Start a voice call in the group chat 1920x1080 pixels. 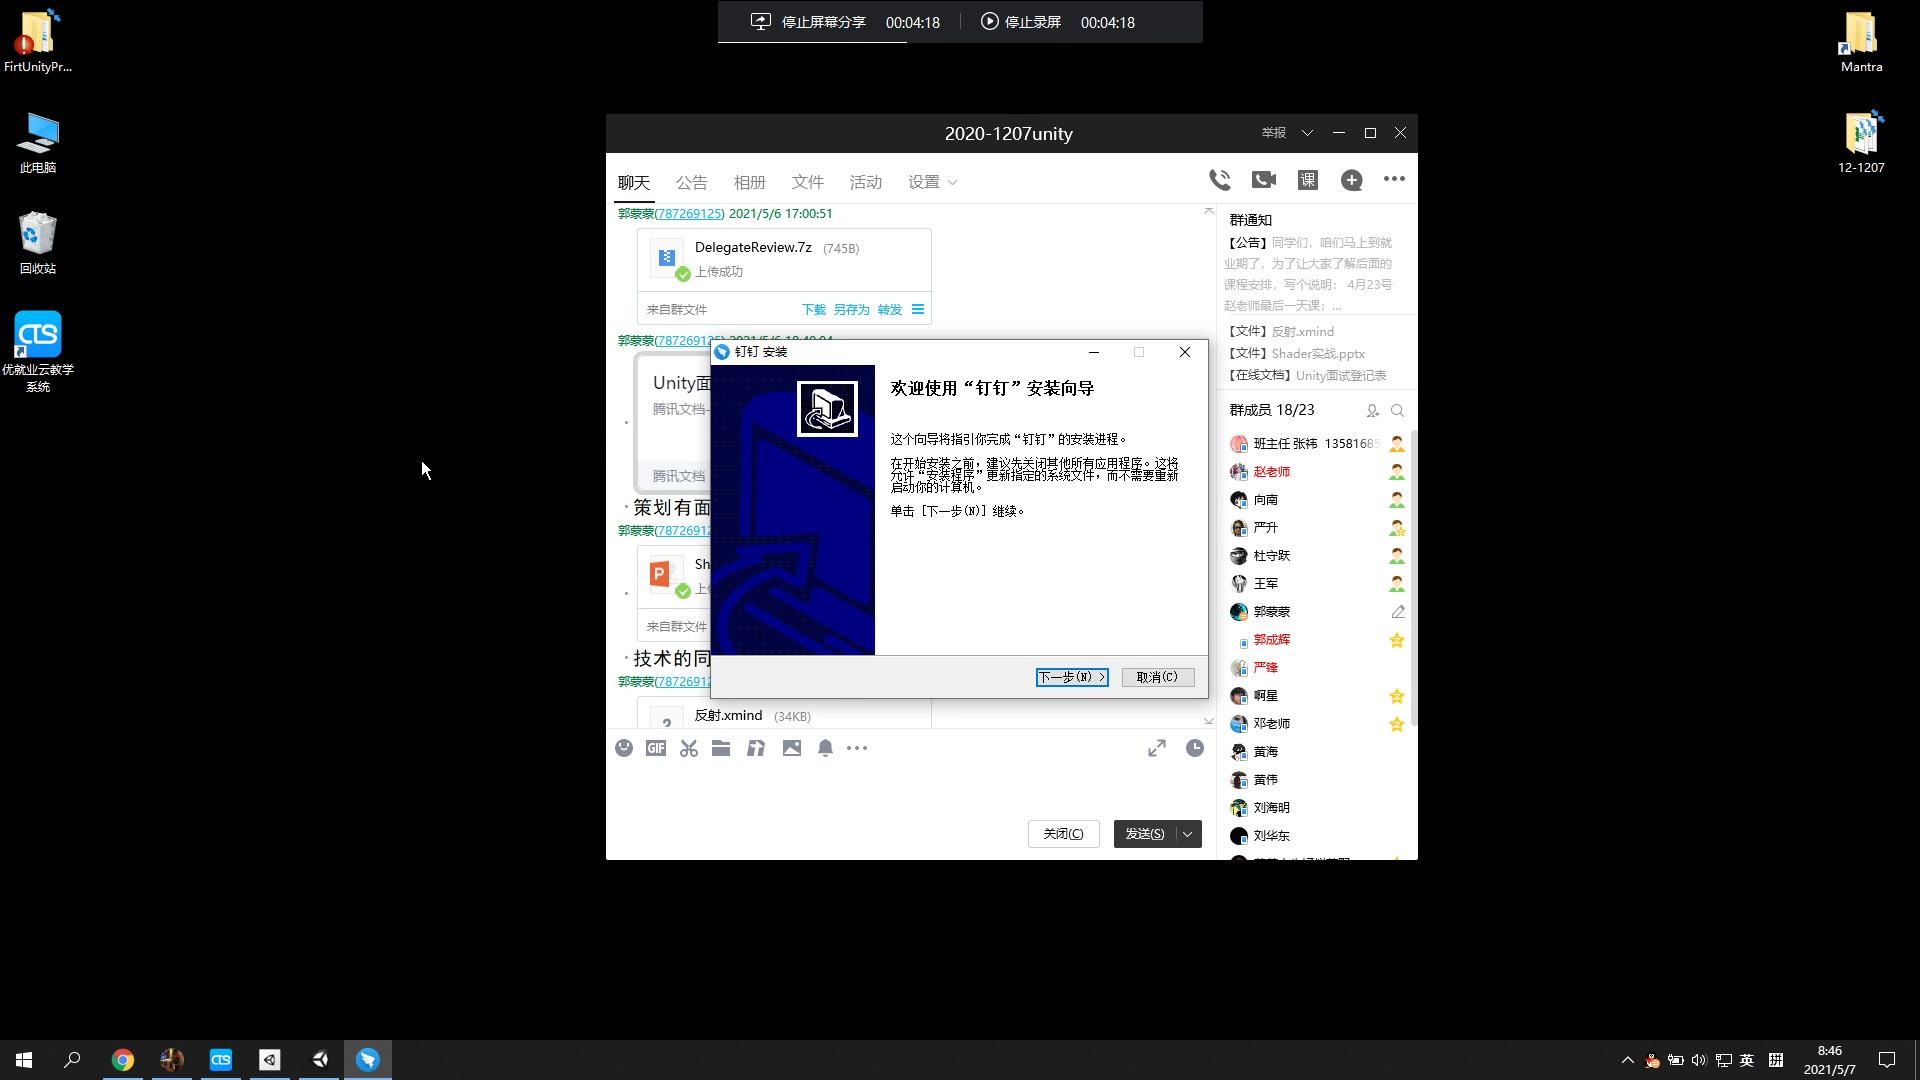coord(1220,180)
